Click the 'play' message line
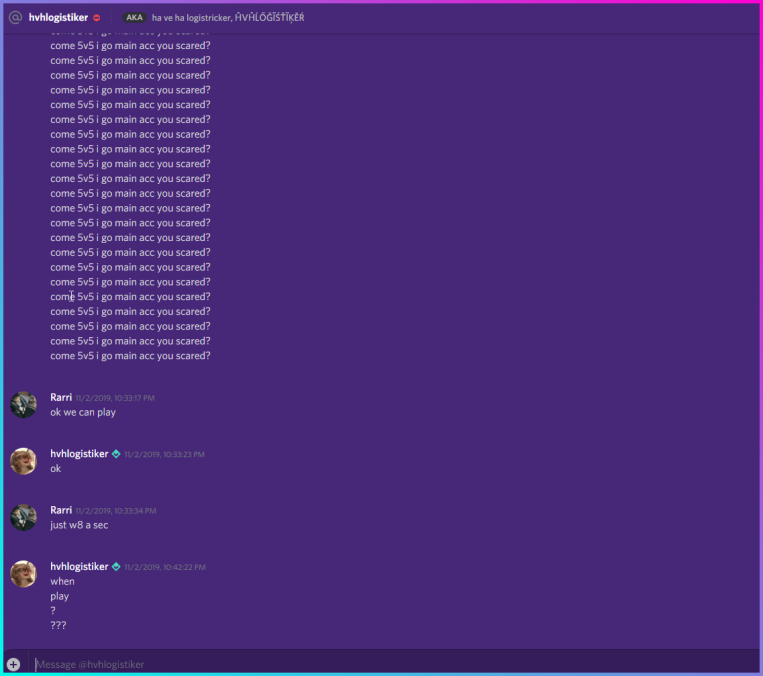The width and height of the screenshot is (763, 676). [59, 596]
